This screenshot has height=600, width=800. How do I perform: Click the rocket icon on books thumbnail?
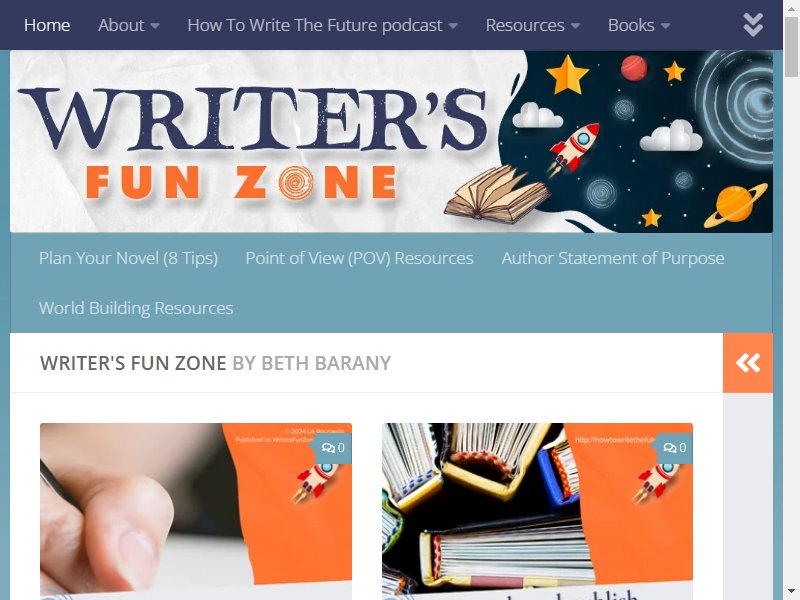coord(655,481)
